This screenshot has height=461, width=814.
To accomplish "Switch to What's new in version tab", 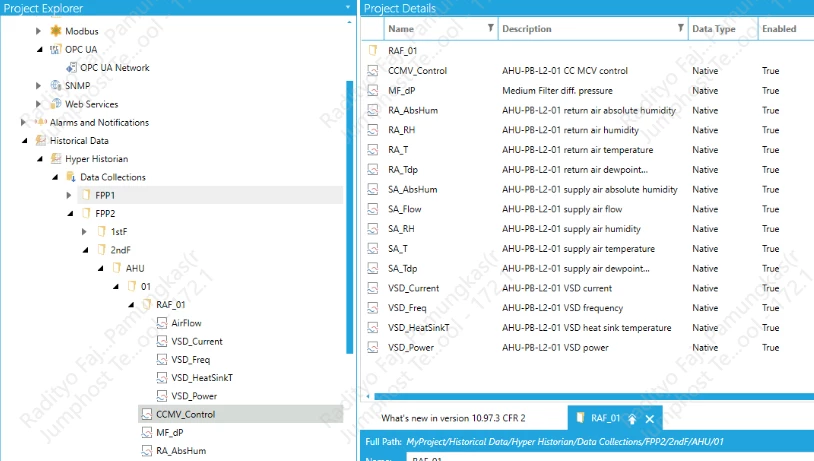I will point(453,418).
